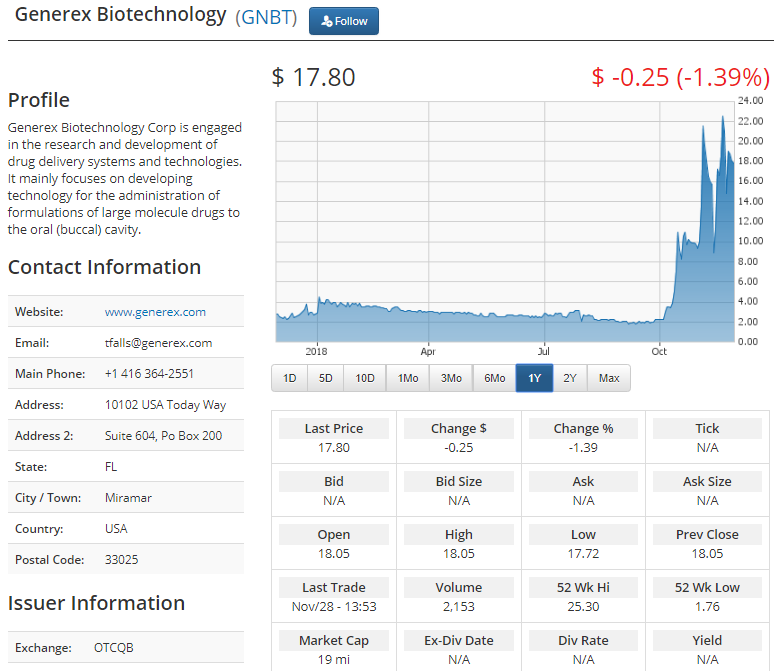
Task: Click Suite 604, Po Box 200 value
Action: (163, 436)
